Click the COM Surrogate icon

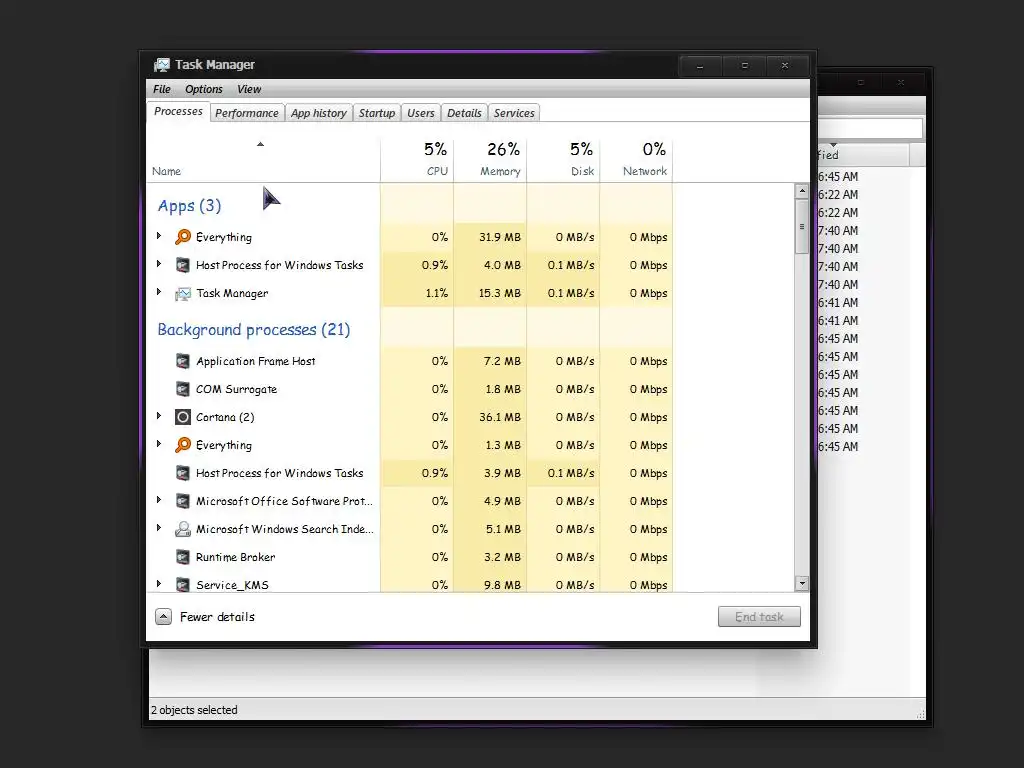coord(183,389)
